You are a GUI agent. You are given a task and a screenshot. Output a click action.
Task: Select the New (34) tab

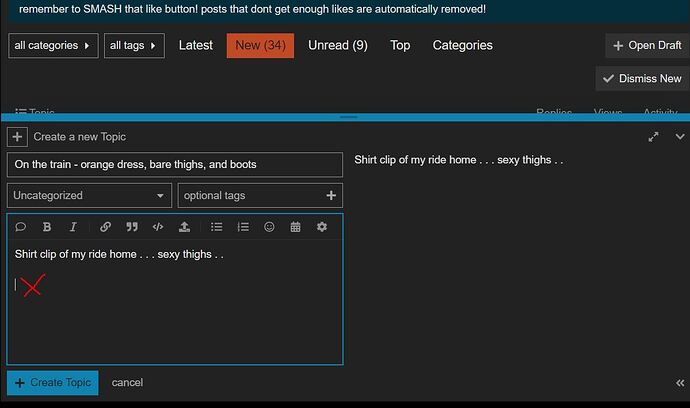260,45
